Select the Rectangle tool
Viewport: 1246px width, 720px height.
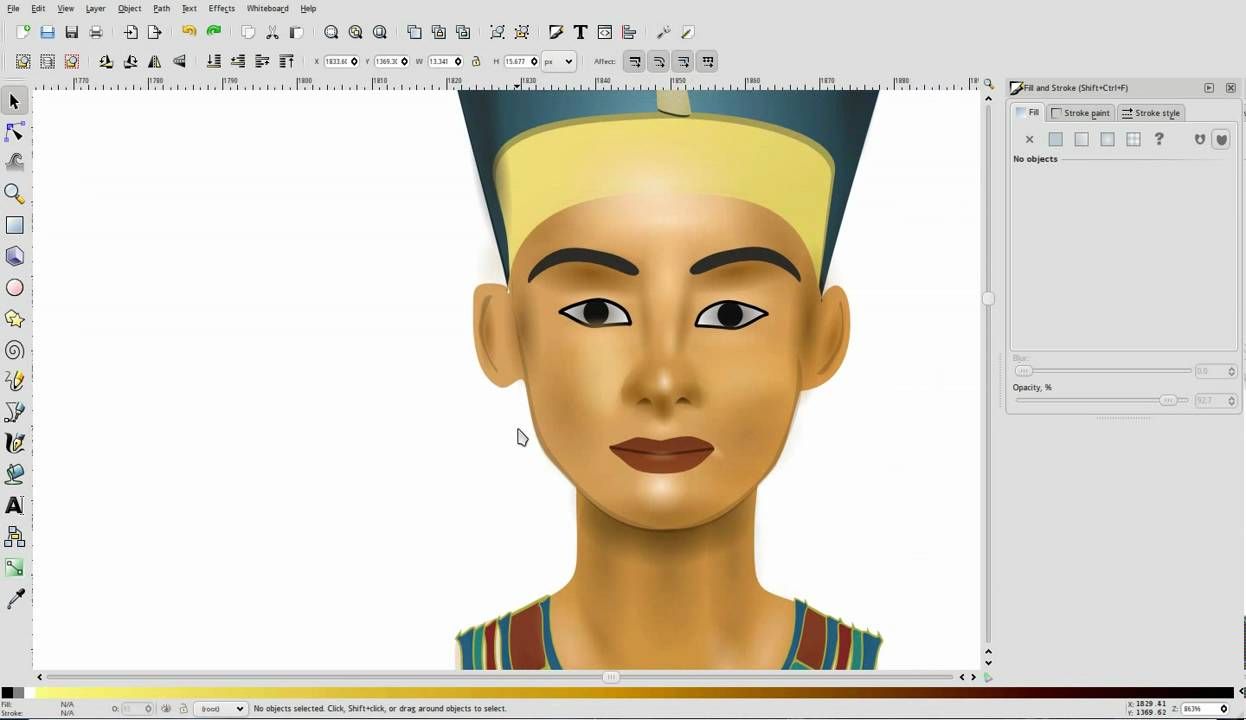click(15, 224)
